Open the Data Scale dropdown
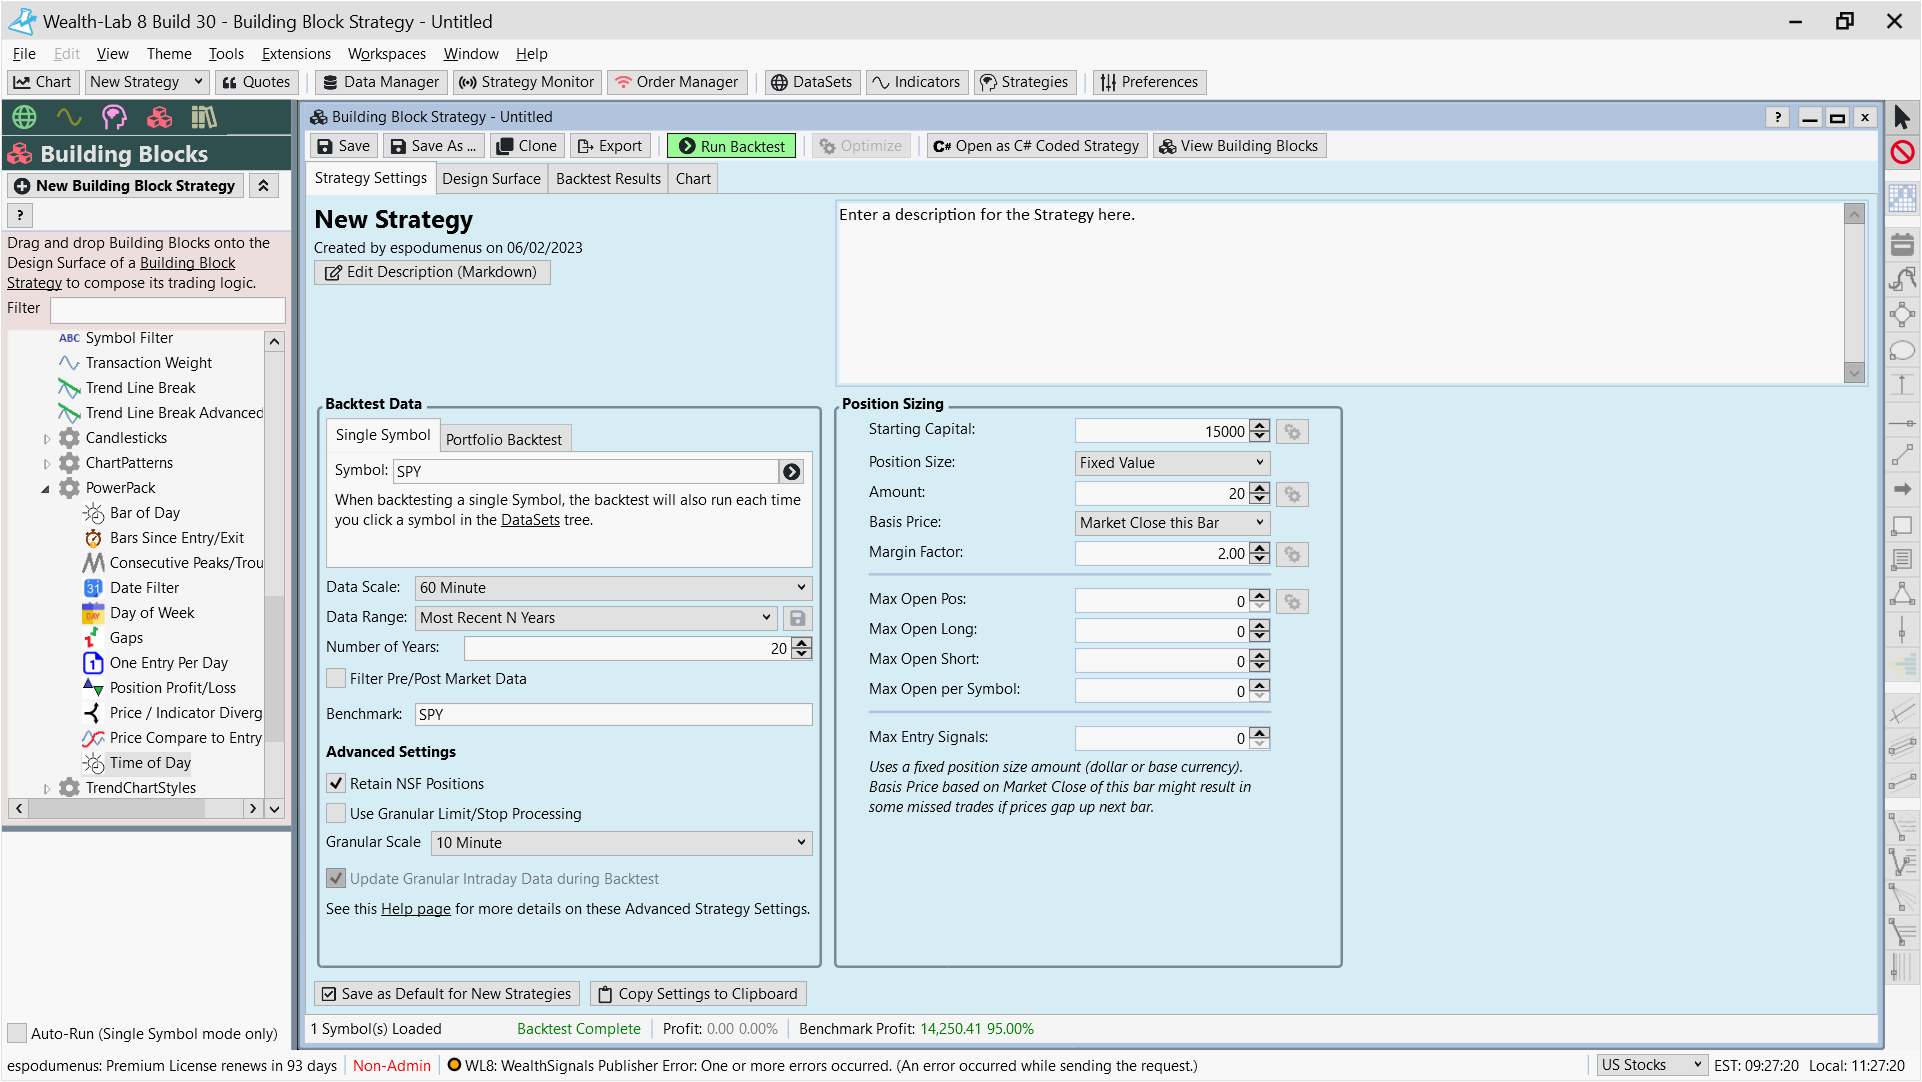Screen dimensions: 1922x1082 click(x=613, y=587)
